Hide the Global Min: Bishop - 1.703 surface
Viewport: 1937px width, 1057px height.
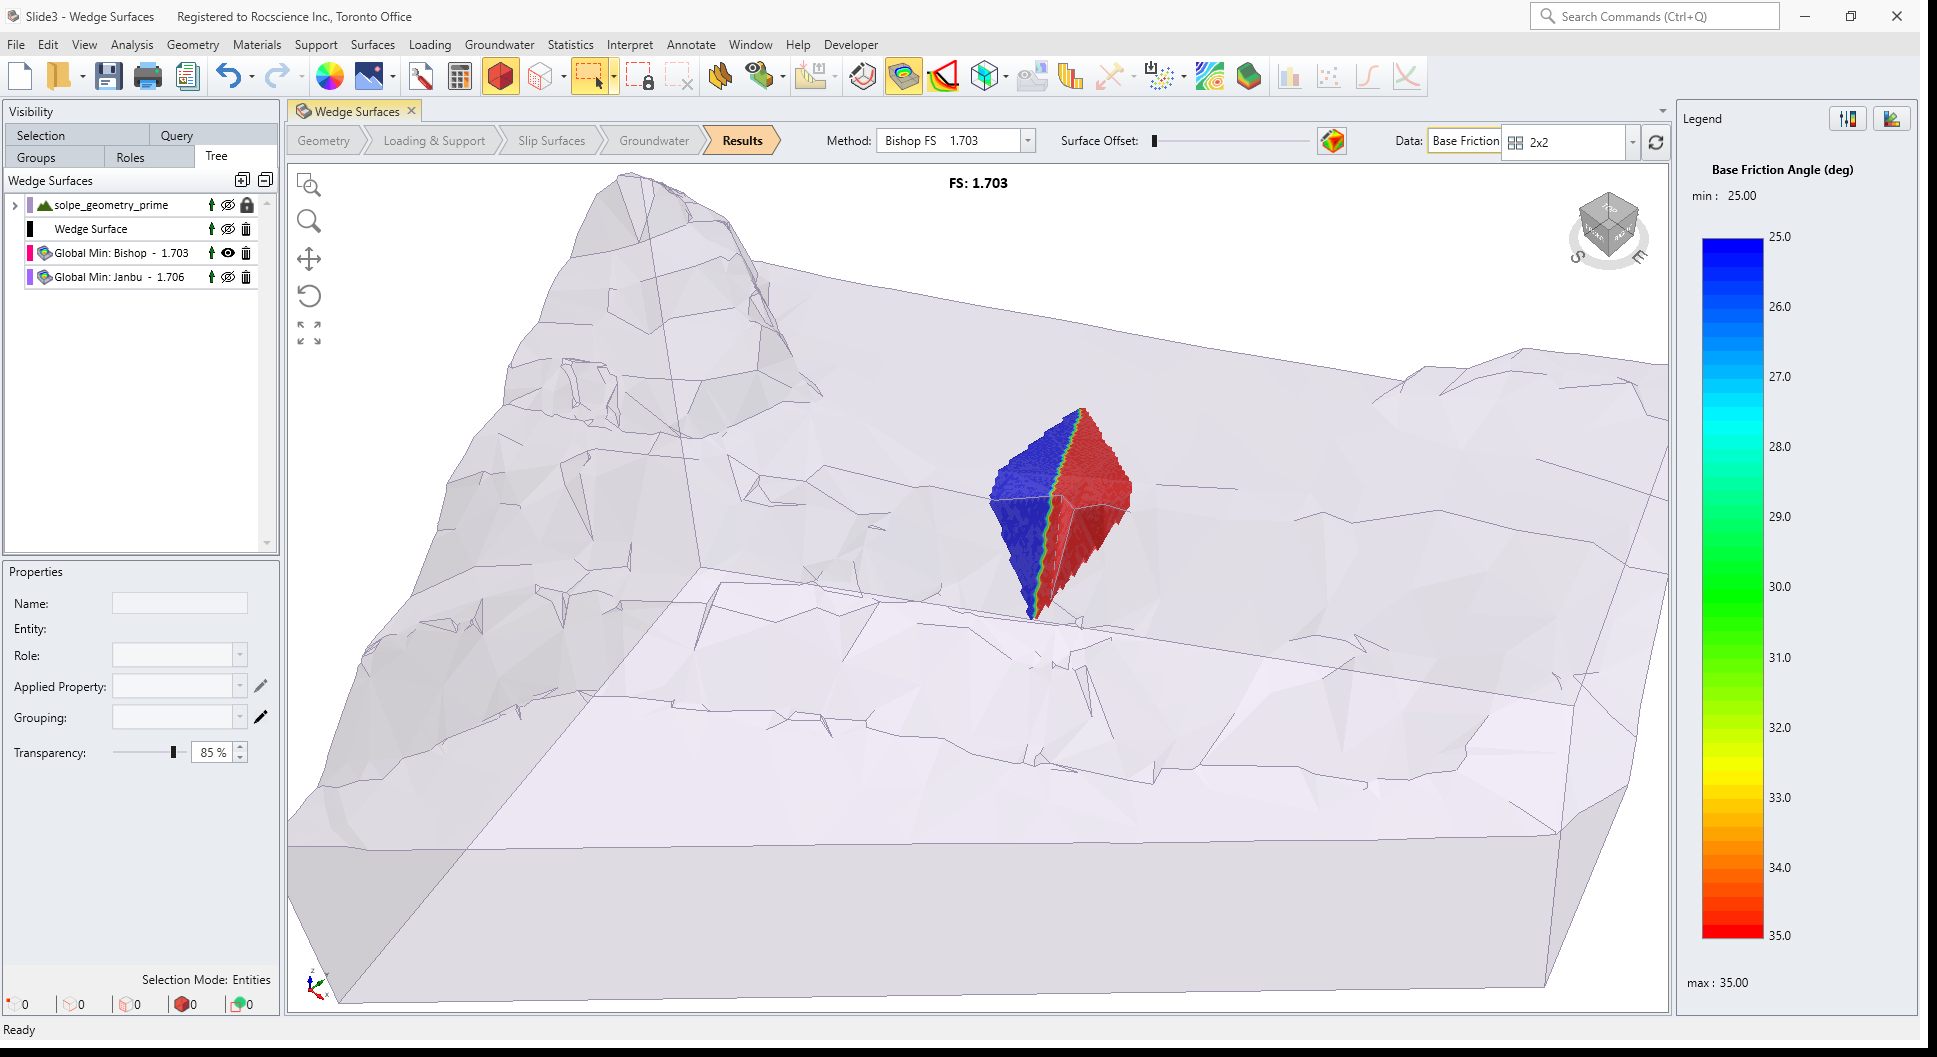228,252
